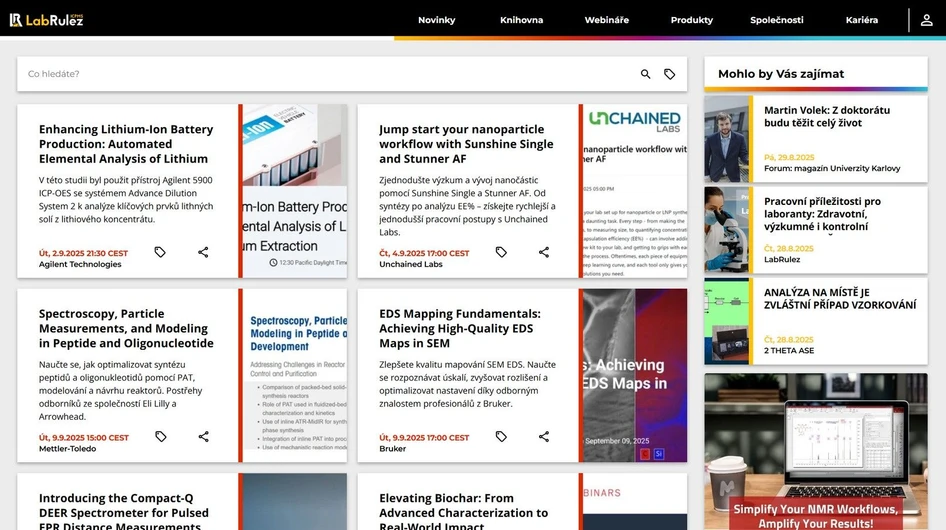The height and width of the screenshot is (530, 946).
Task: Click tag icon on Bruker EDS card
Action: coord(501,437)
